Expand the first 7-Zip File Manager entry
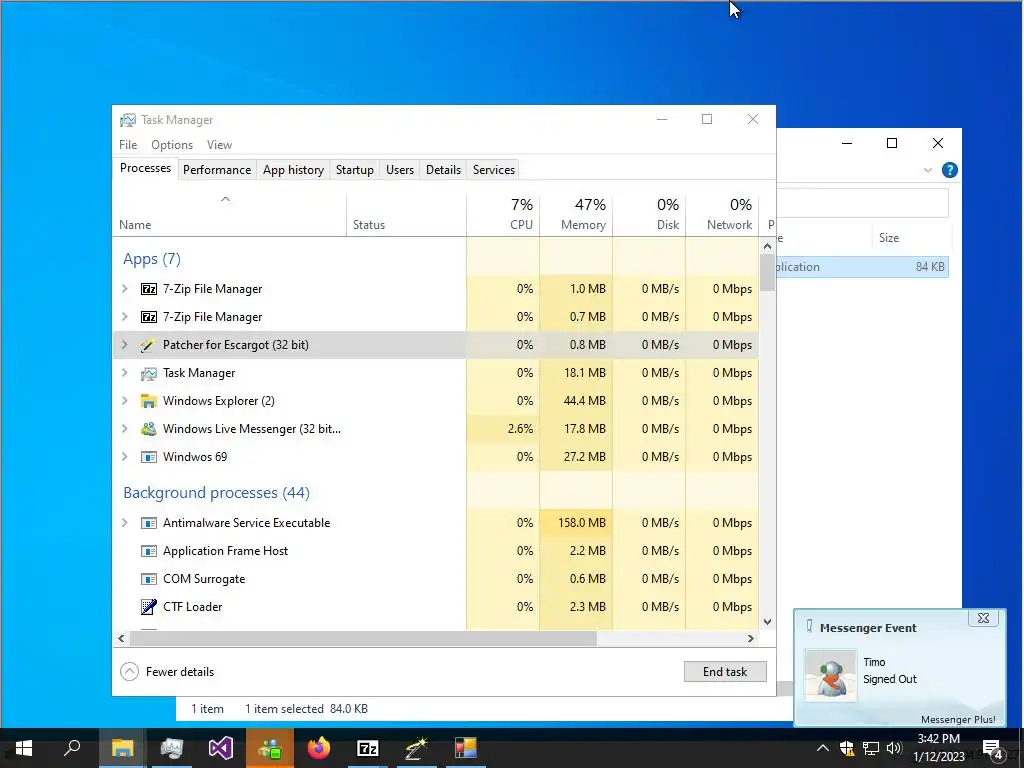The width and height of the screenshot is (1024, 768). pos(125,289)
